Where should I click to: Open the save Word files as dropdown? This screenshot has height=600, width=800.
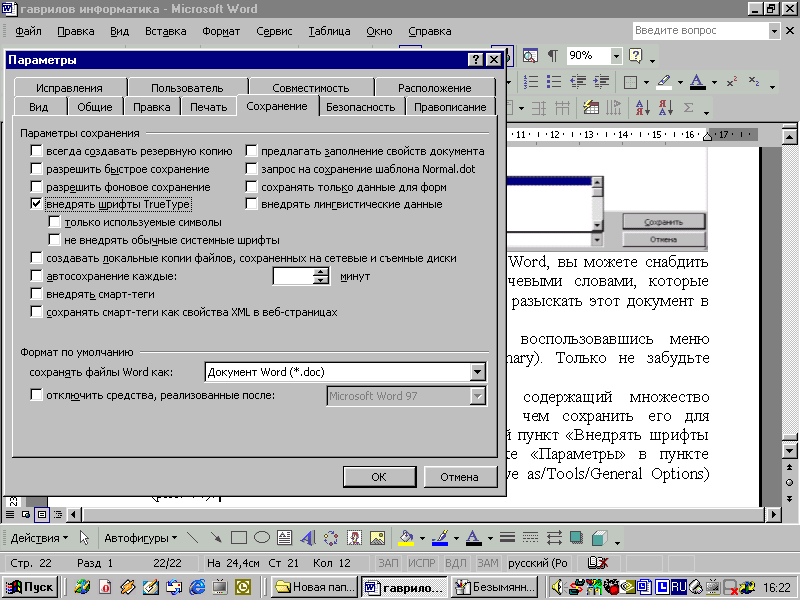point(478,372)
